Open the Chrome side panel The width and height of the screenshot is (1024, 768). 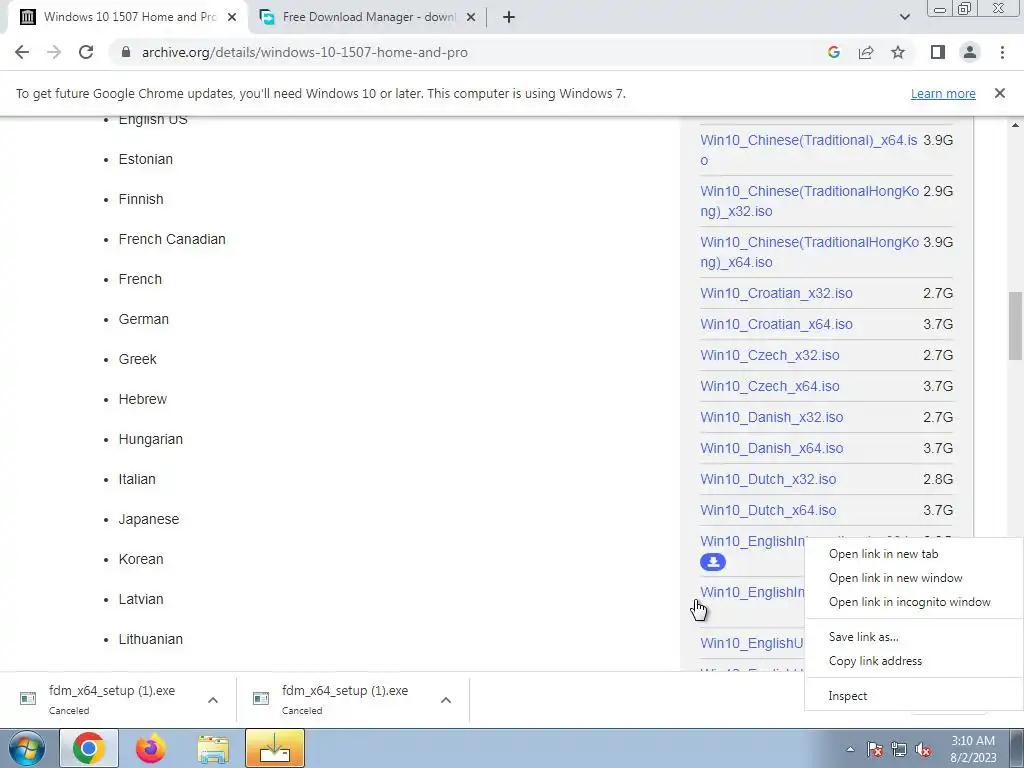938,52
